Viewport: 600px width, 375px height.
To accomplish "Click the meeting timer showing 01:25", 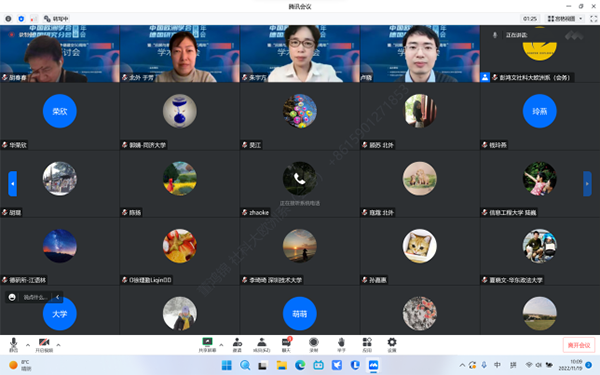I will pyautogui.click(x=530, y=18).
